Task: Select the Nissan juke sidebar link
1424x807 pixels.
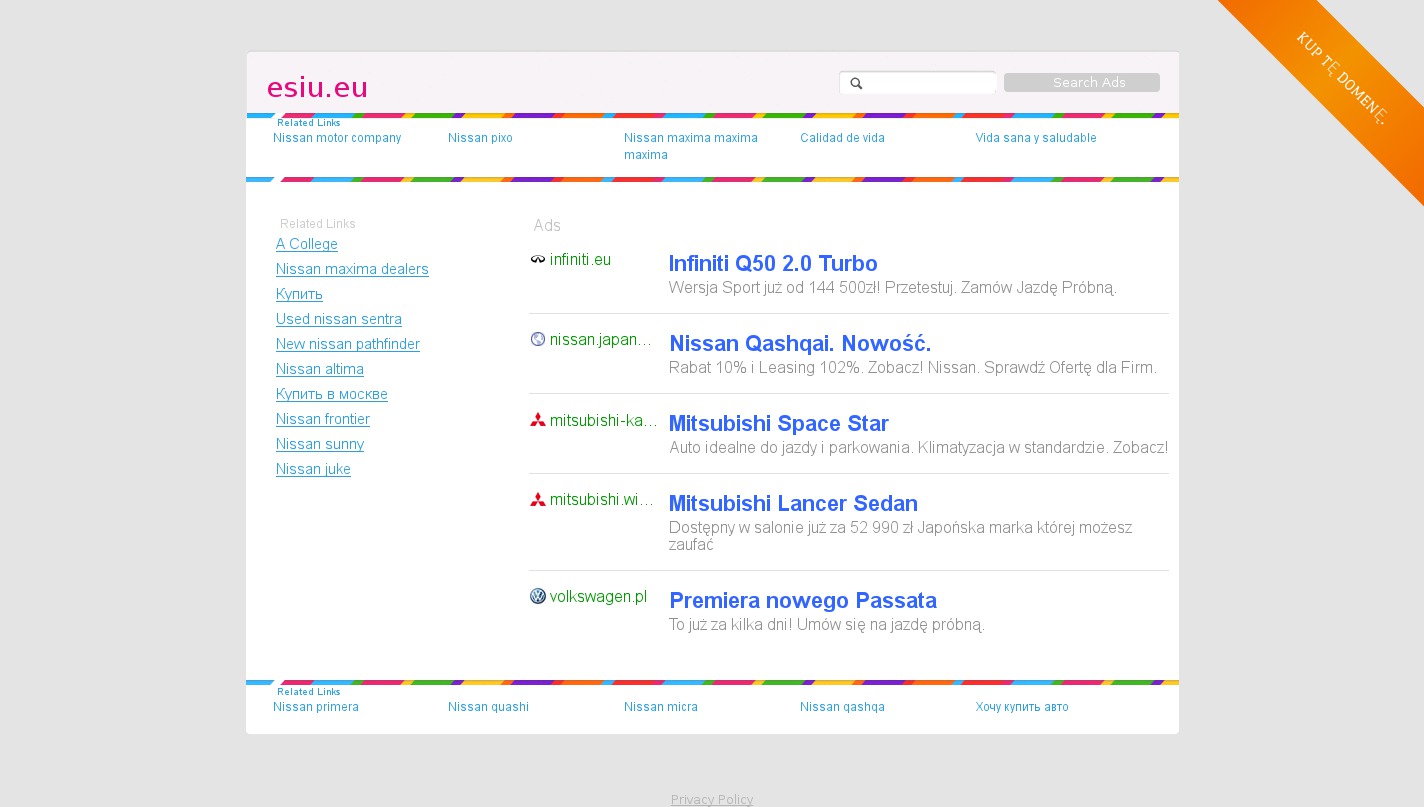Action: coord(313,469)
